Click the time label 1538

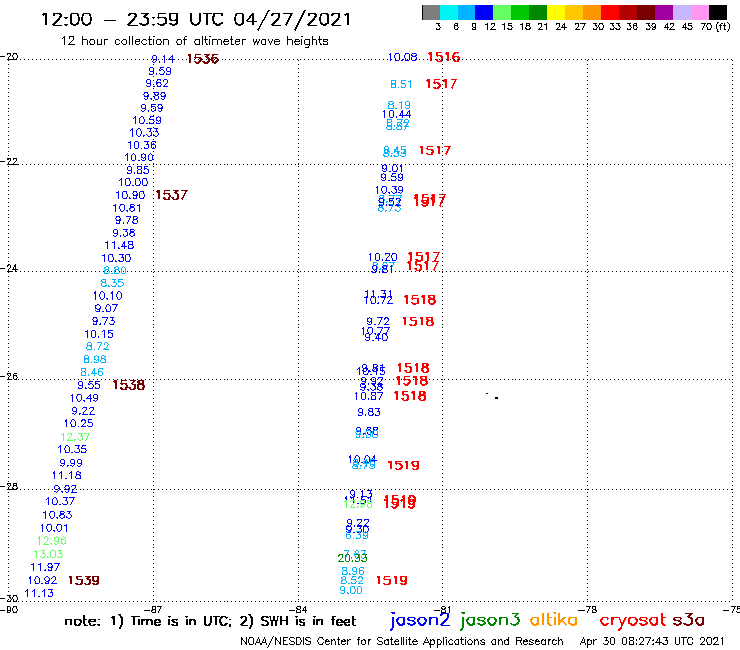[x=128, y=385]
